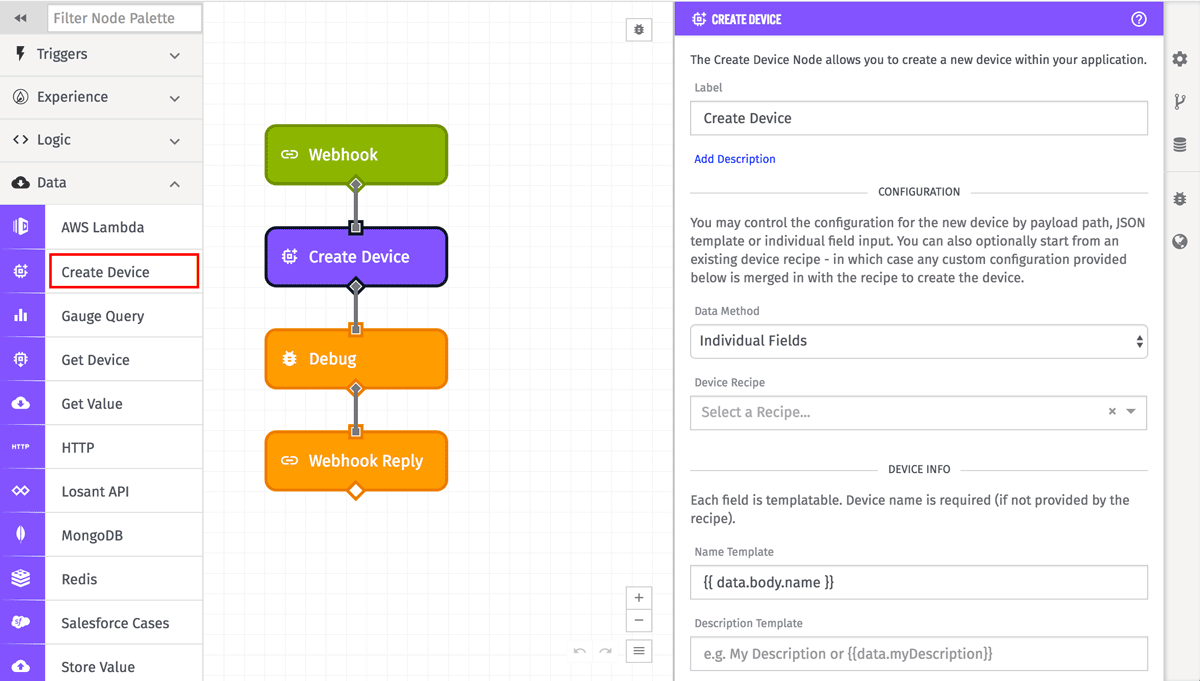Viewport: 1200px width, 681px height.
Task: Collapse the node palette with double-arrow icon
Action: point(21,18)
